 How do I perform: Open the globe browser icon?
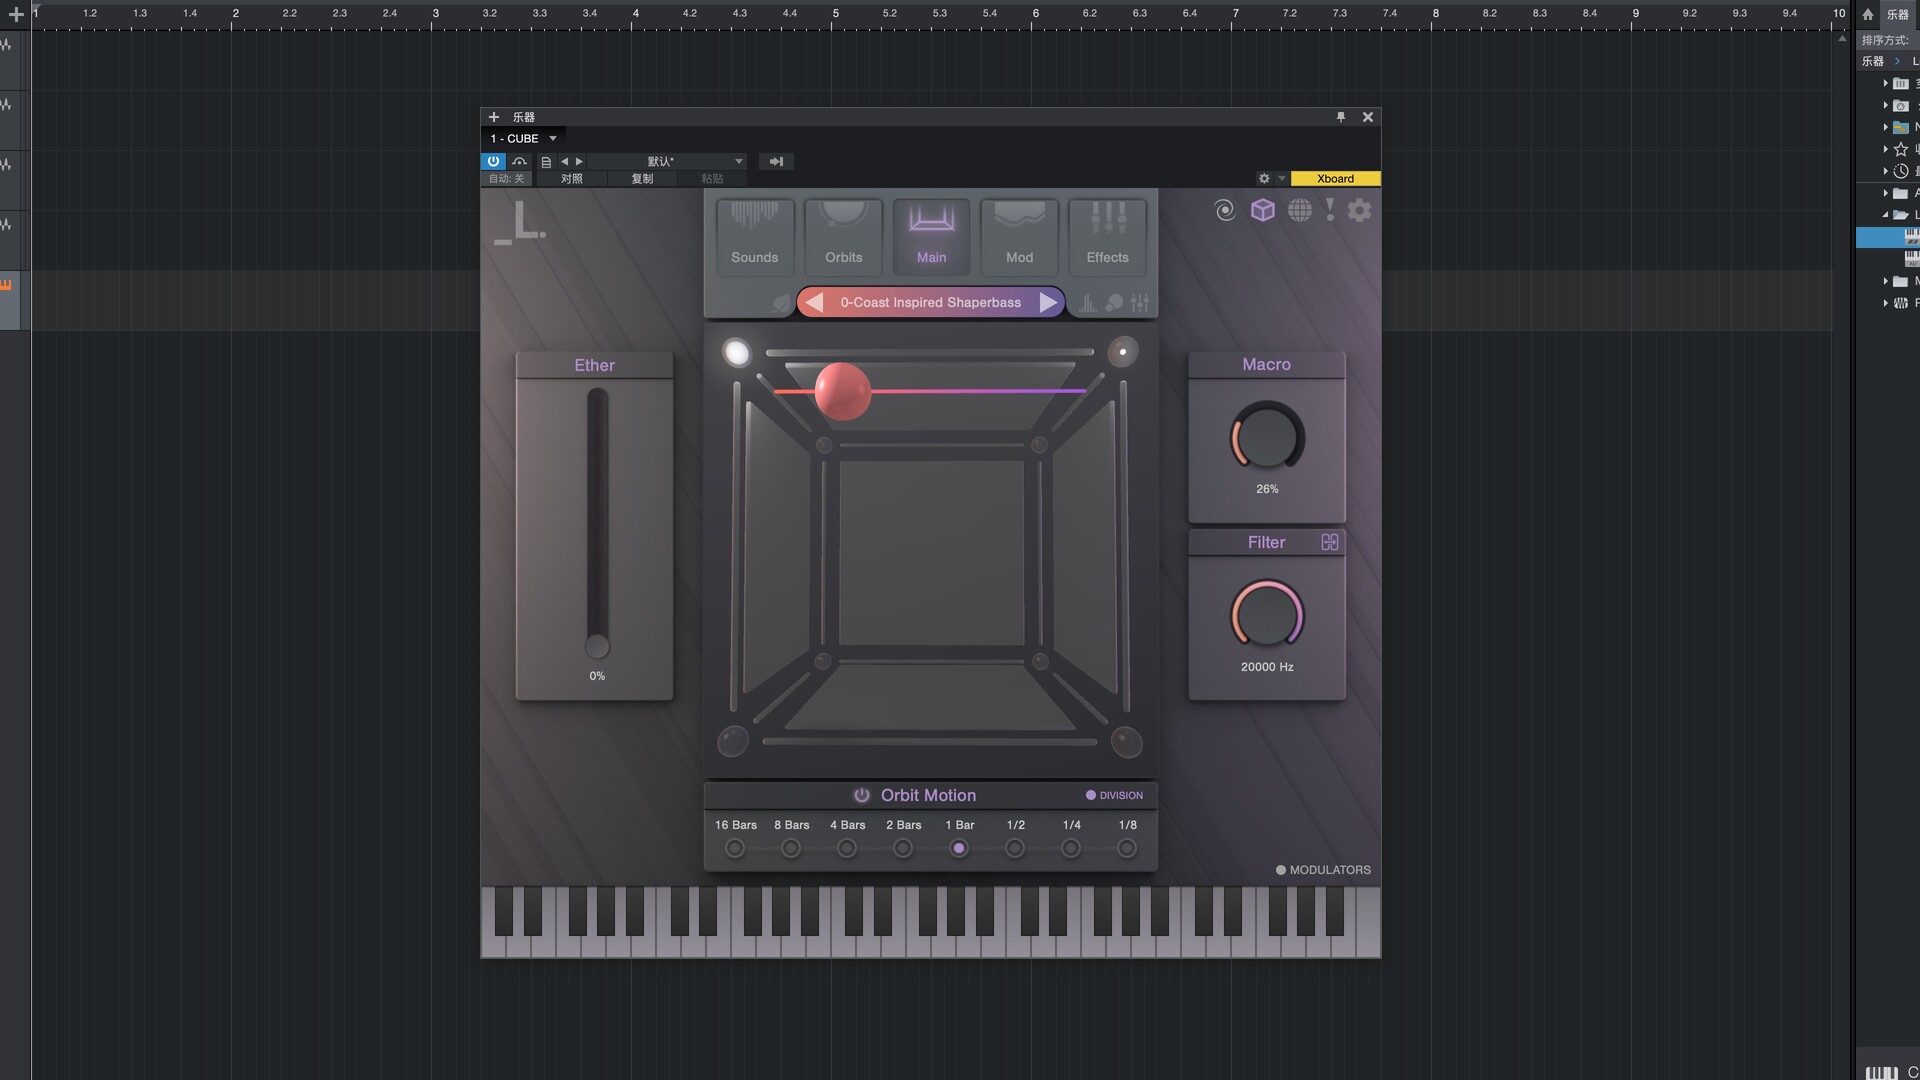tap(1299, 210)
